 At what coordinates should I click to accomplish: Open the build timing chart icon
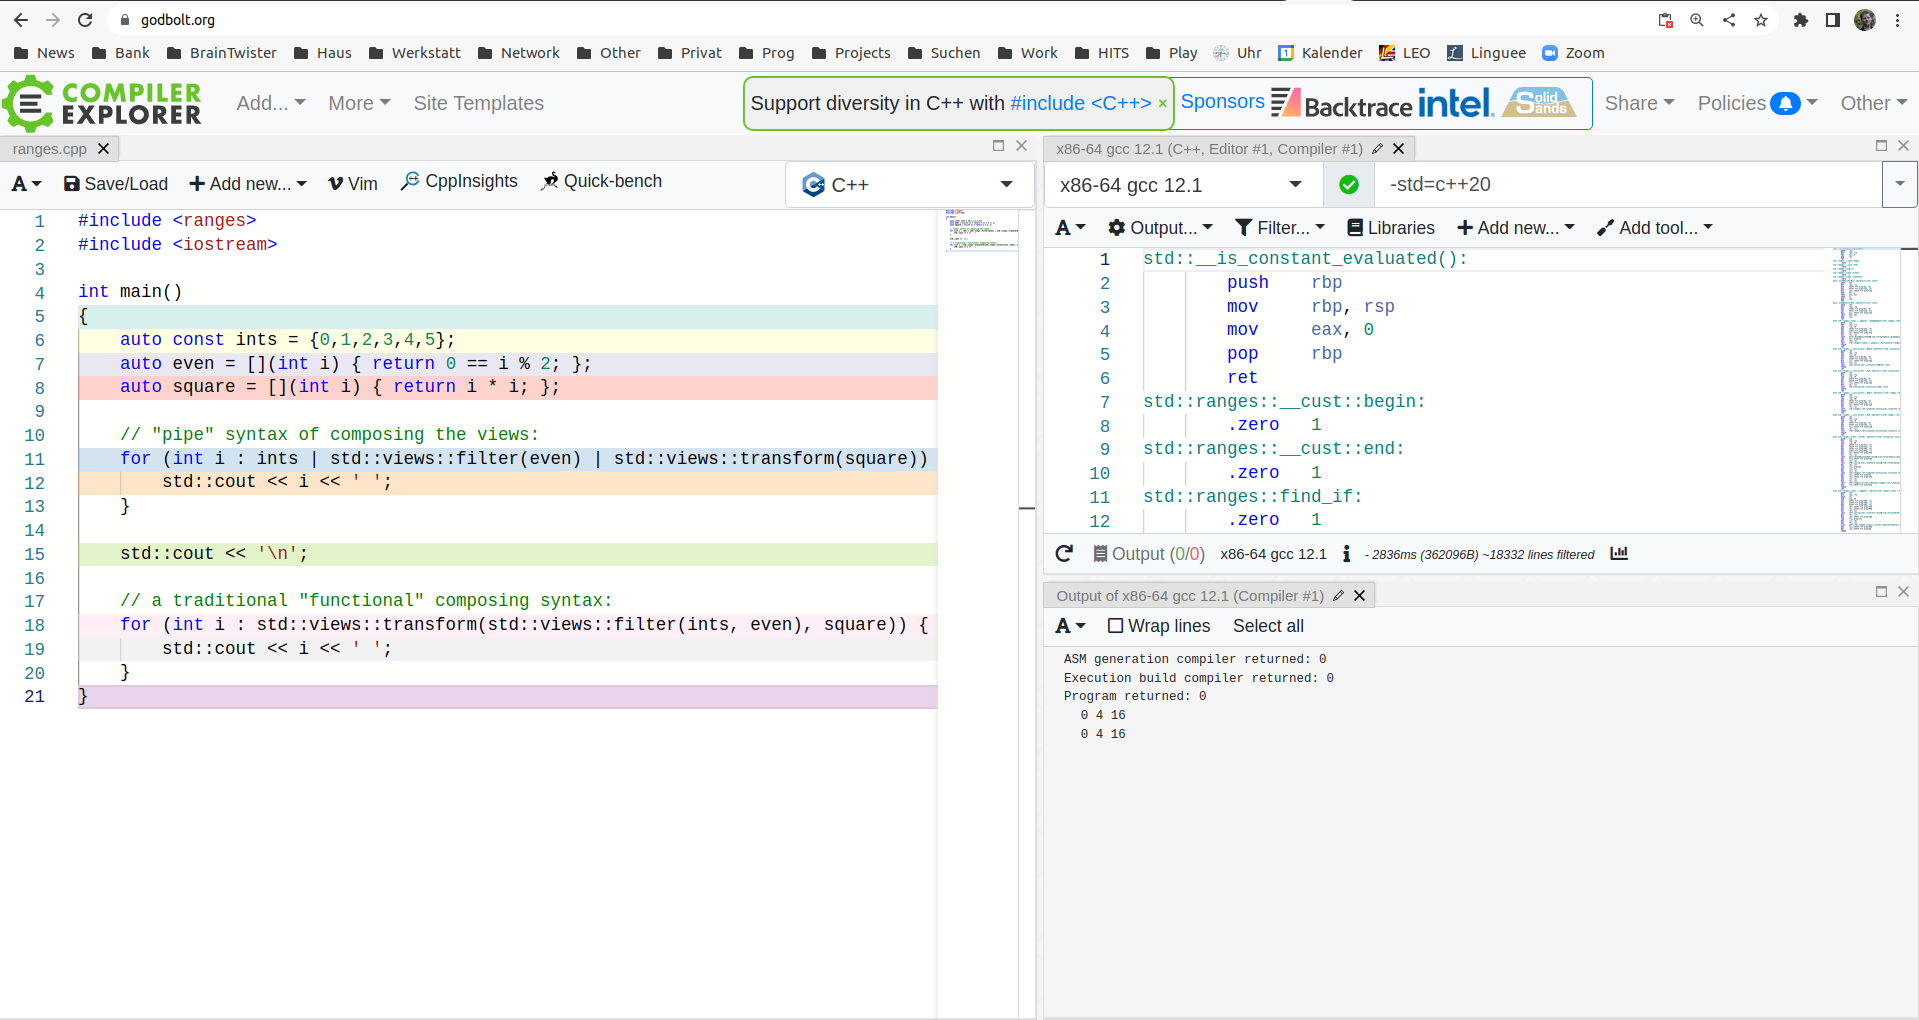coord(1619,554)
